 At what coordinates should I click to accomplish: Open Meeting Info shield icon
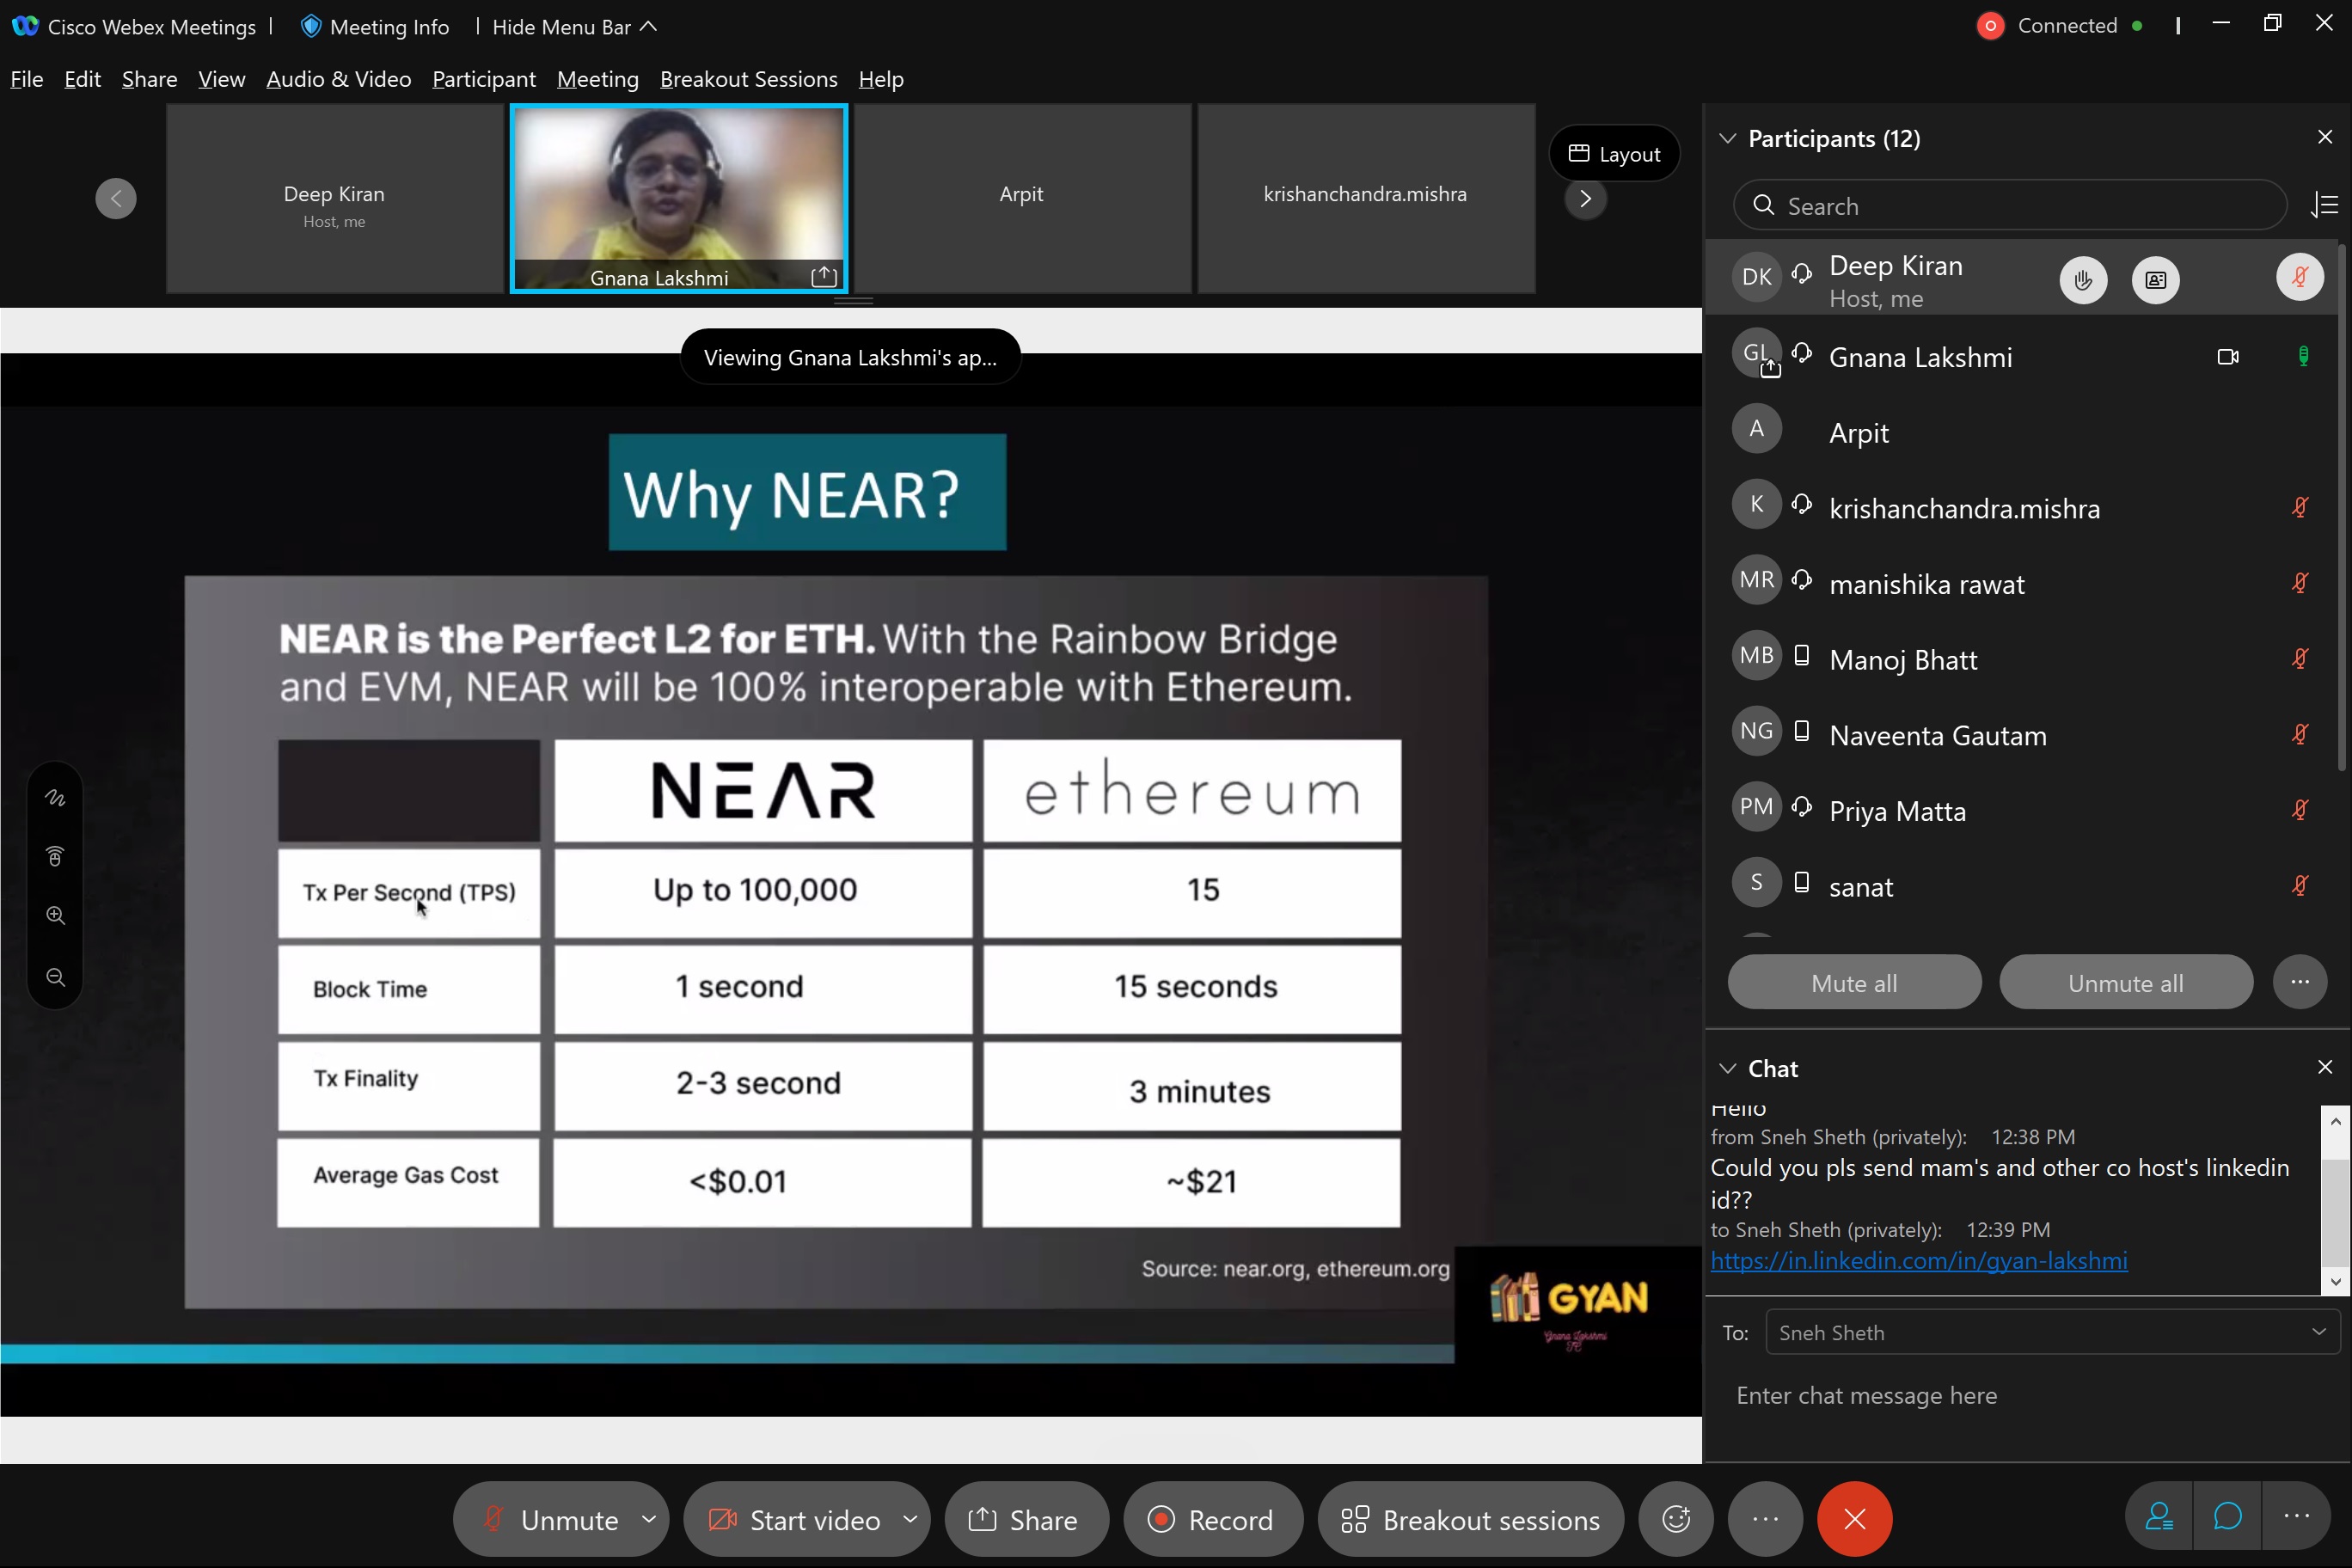[x=311, y=27]
